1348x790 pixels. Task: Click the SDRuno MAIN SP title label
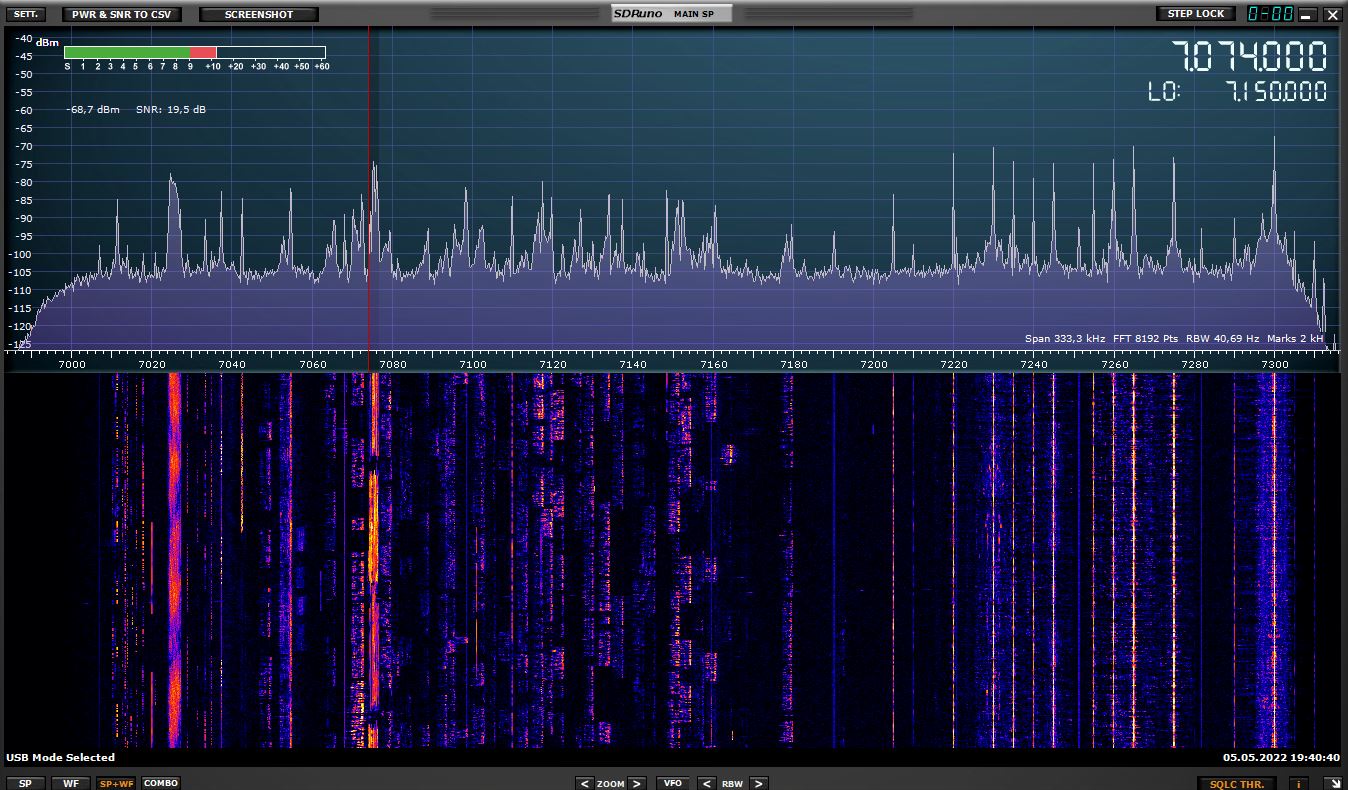pos(671,14)
